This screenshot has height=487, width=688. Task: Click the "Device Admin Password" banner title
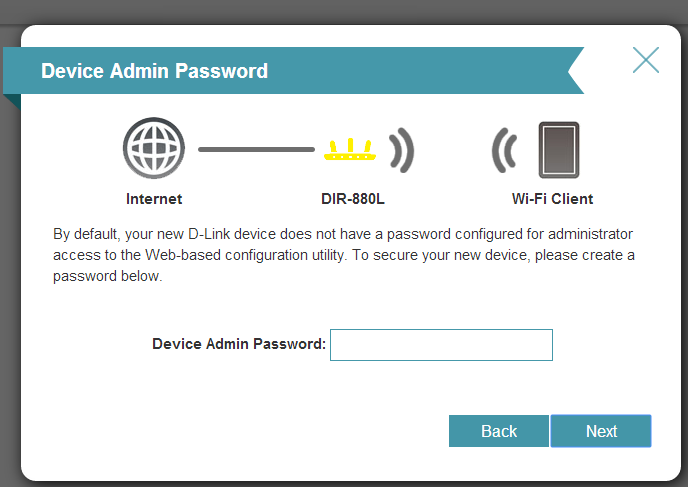(154, 71)
